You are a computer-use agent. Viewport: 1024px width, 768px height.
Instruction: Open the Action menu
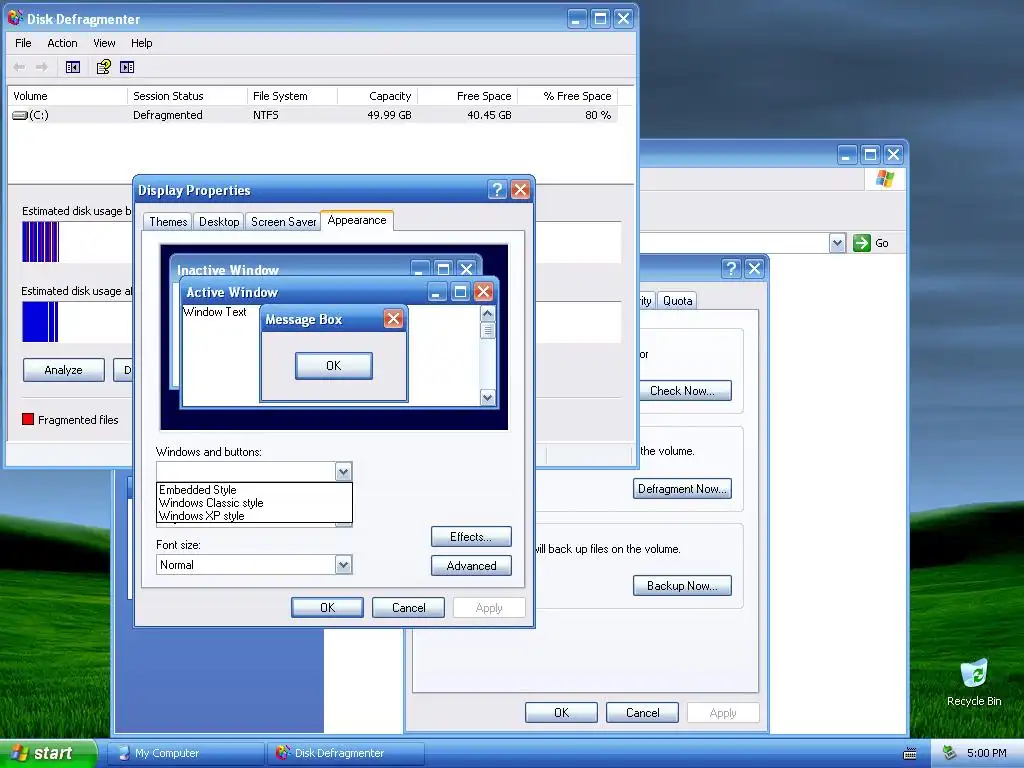(62, 43)
